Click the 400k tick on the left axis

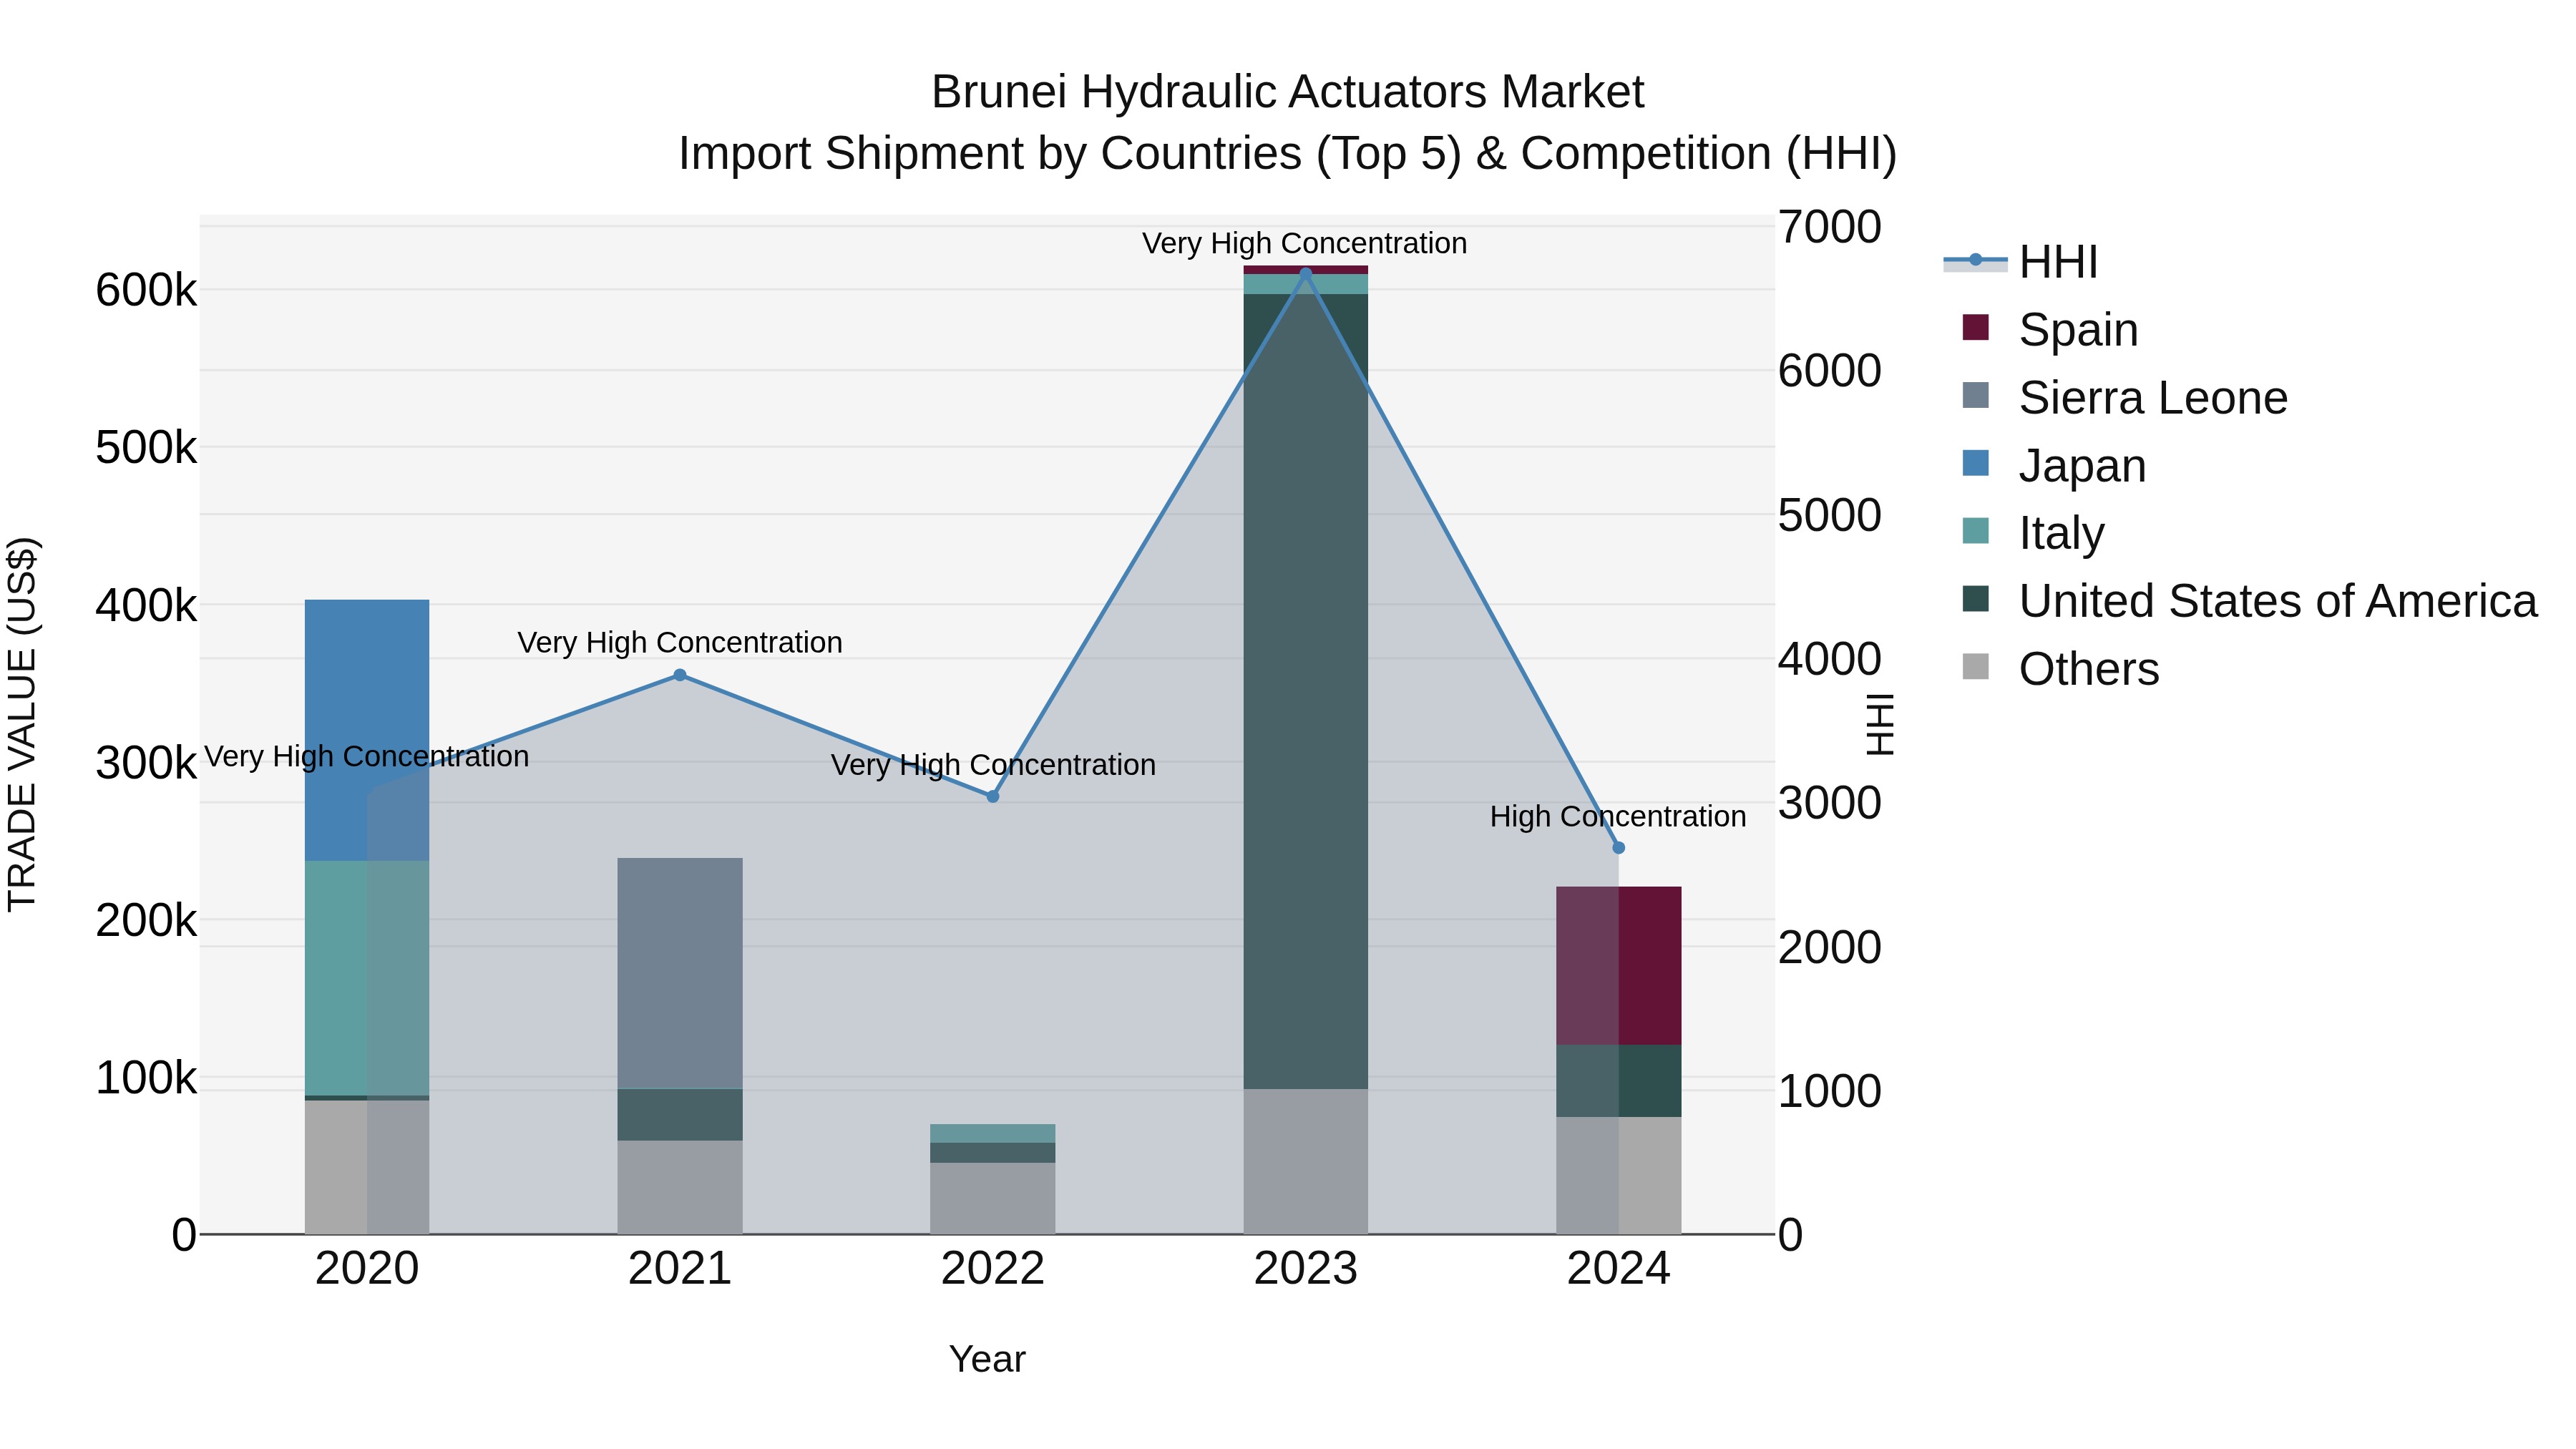click(147, 605)
